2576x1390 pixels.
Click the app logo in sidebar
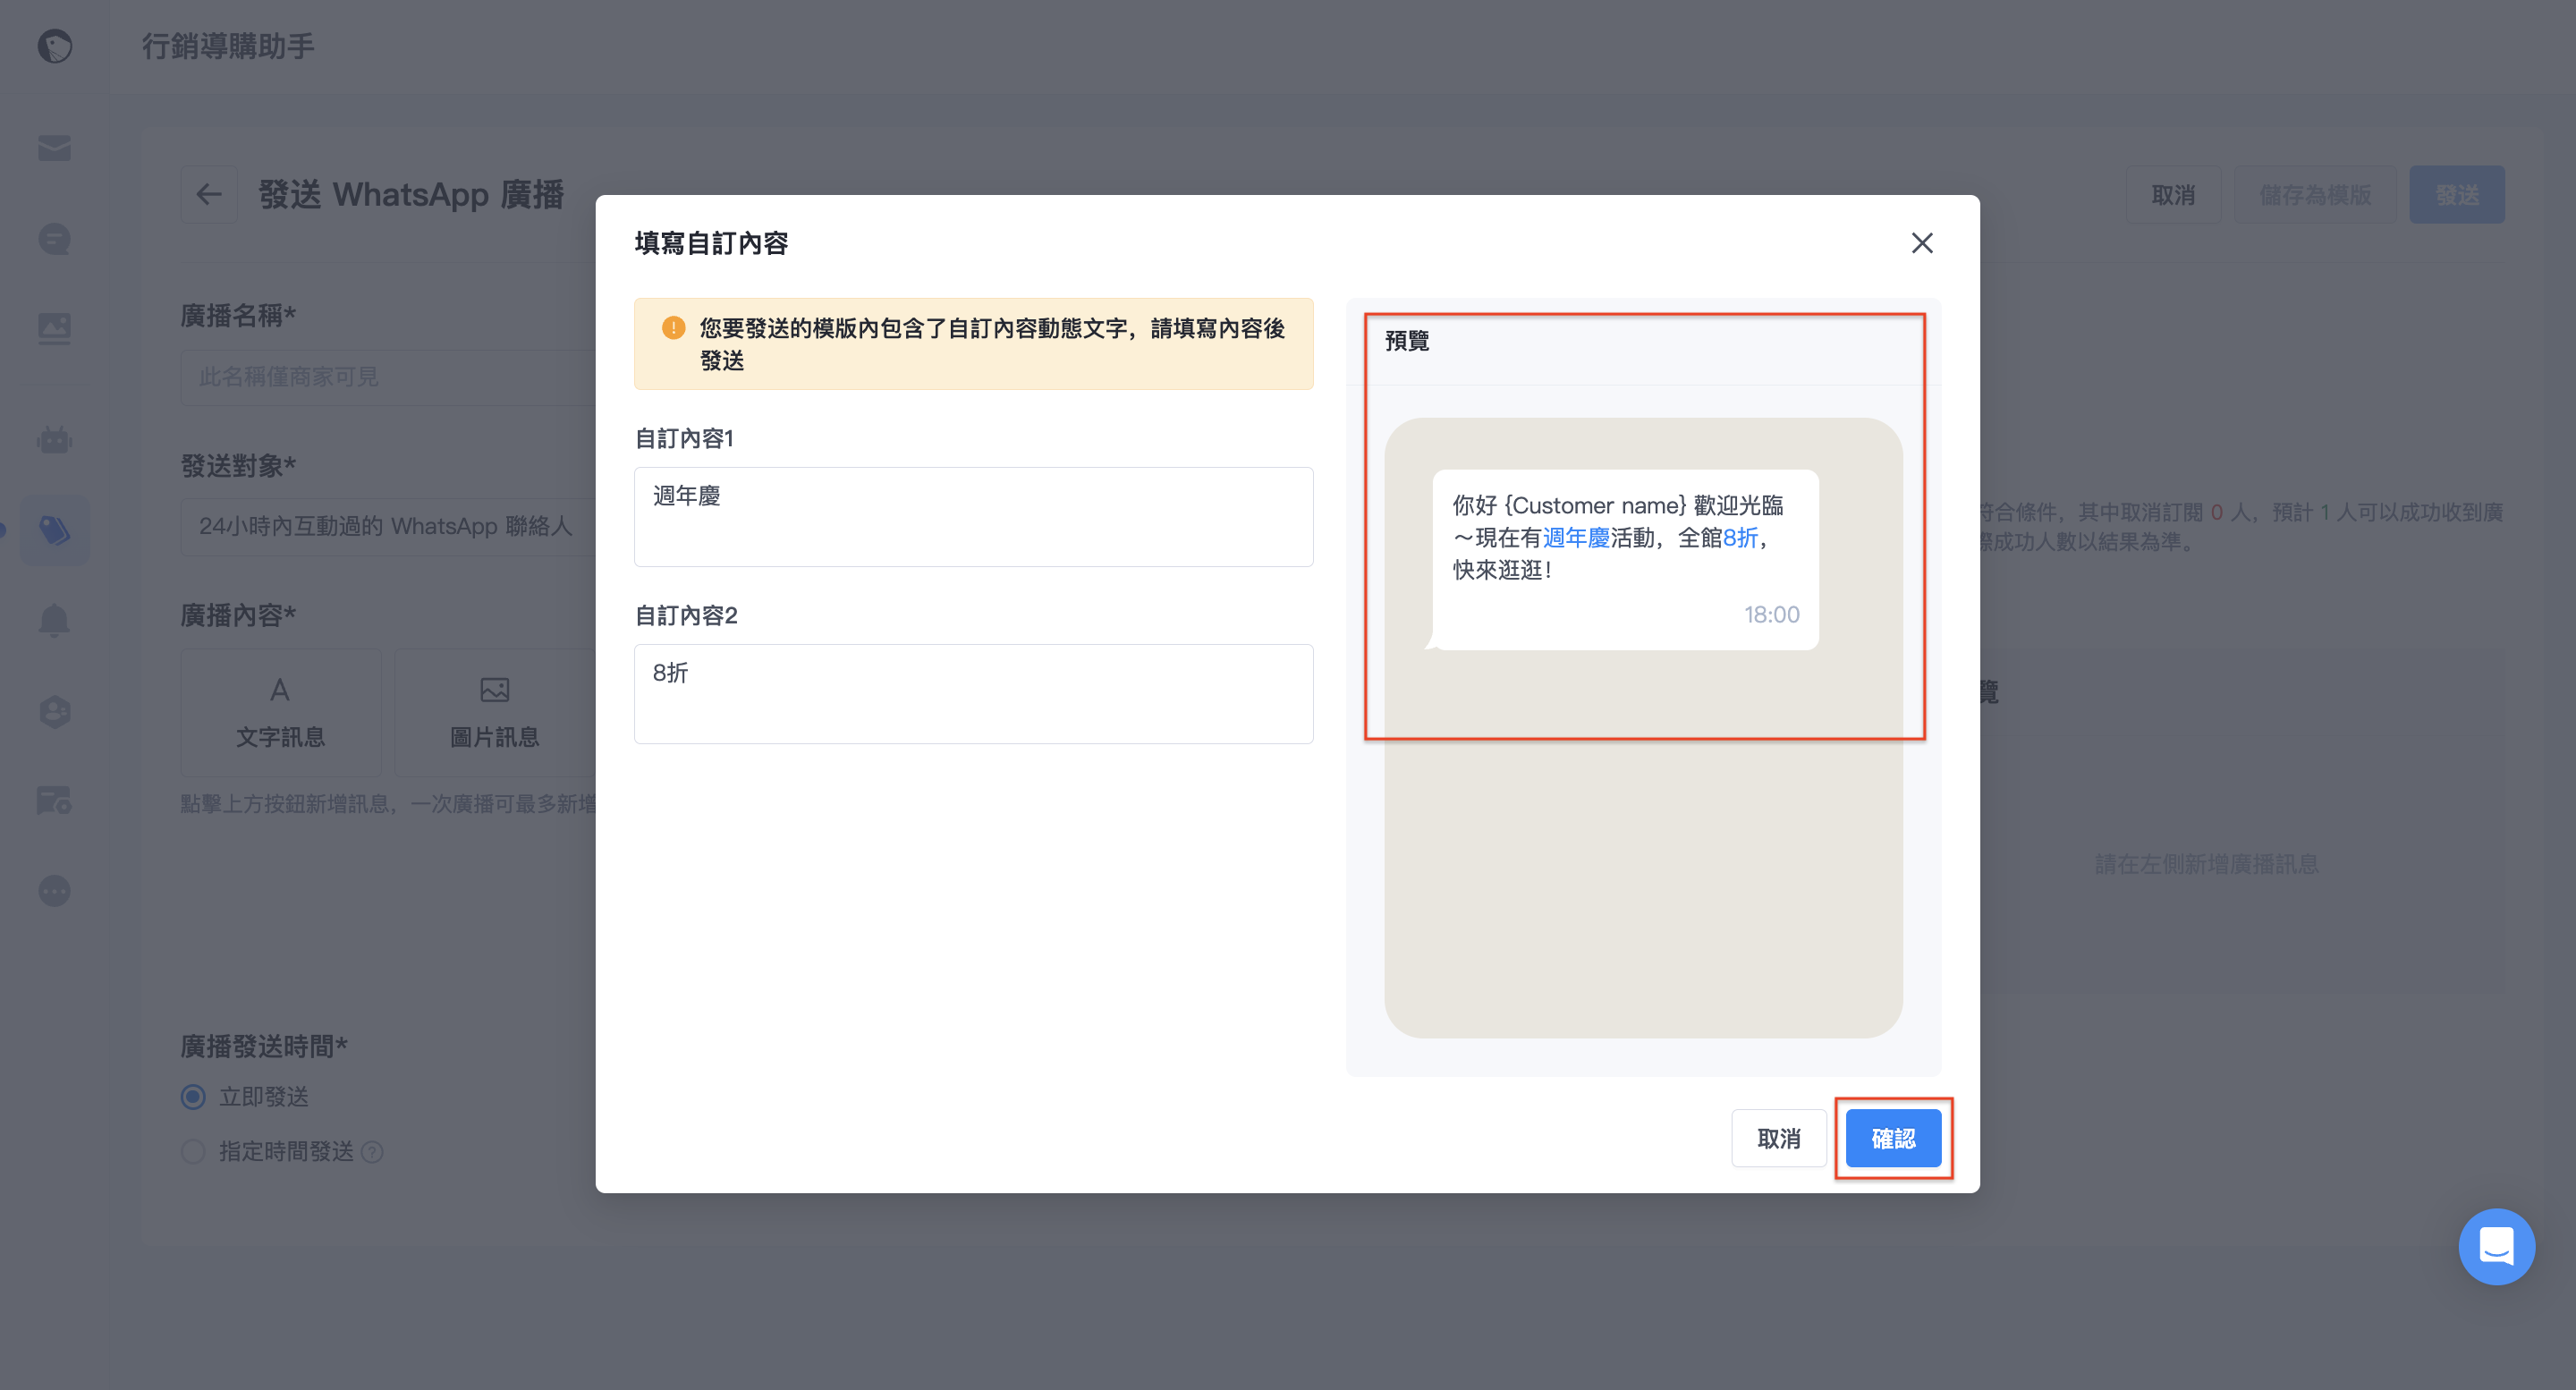click(55, 45)
